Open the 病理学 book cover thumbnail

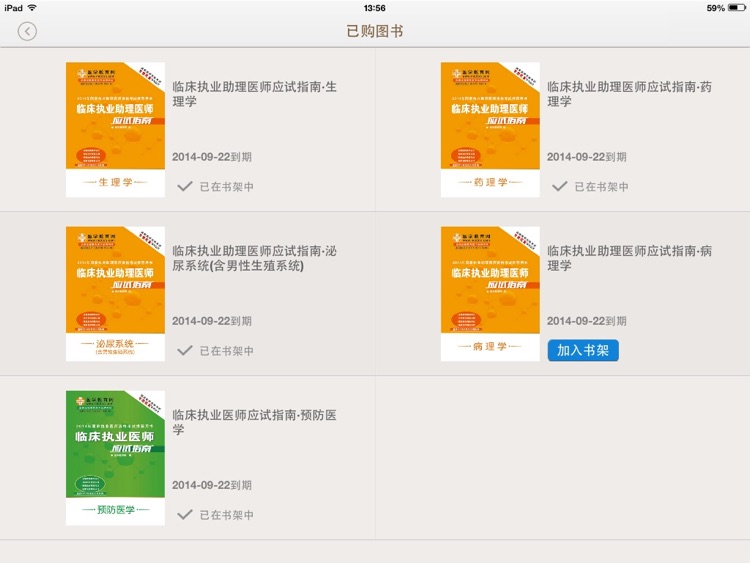pyautogui.click(x=490, y=294)
